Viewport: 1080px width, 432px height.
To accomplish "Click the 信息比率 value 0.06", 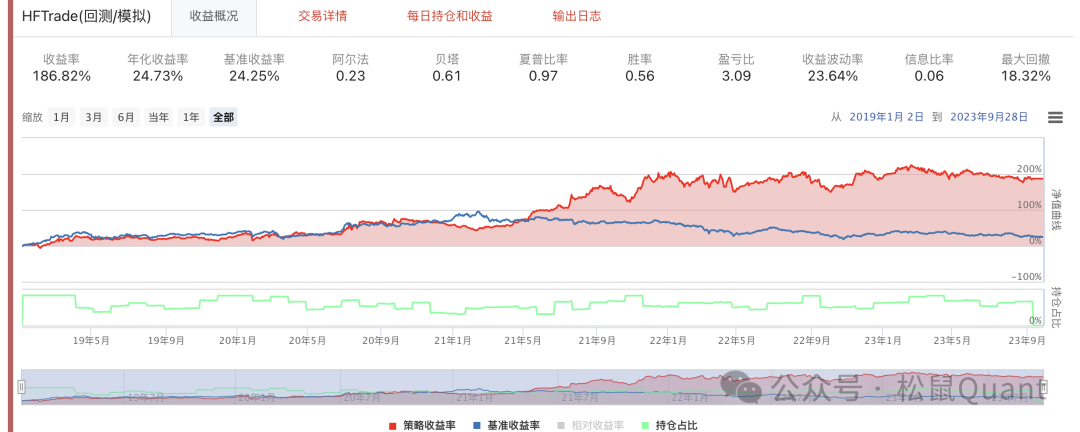I will pos(929,76).
